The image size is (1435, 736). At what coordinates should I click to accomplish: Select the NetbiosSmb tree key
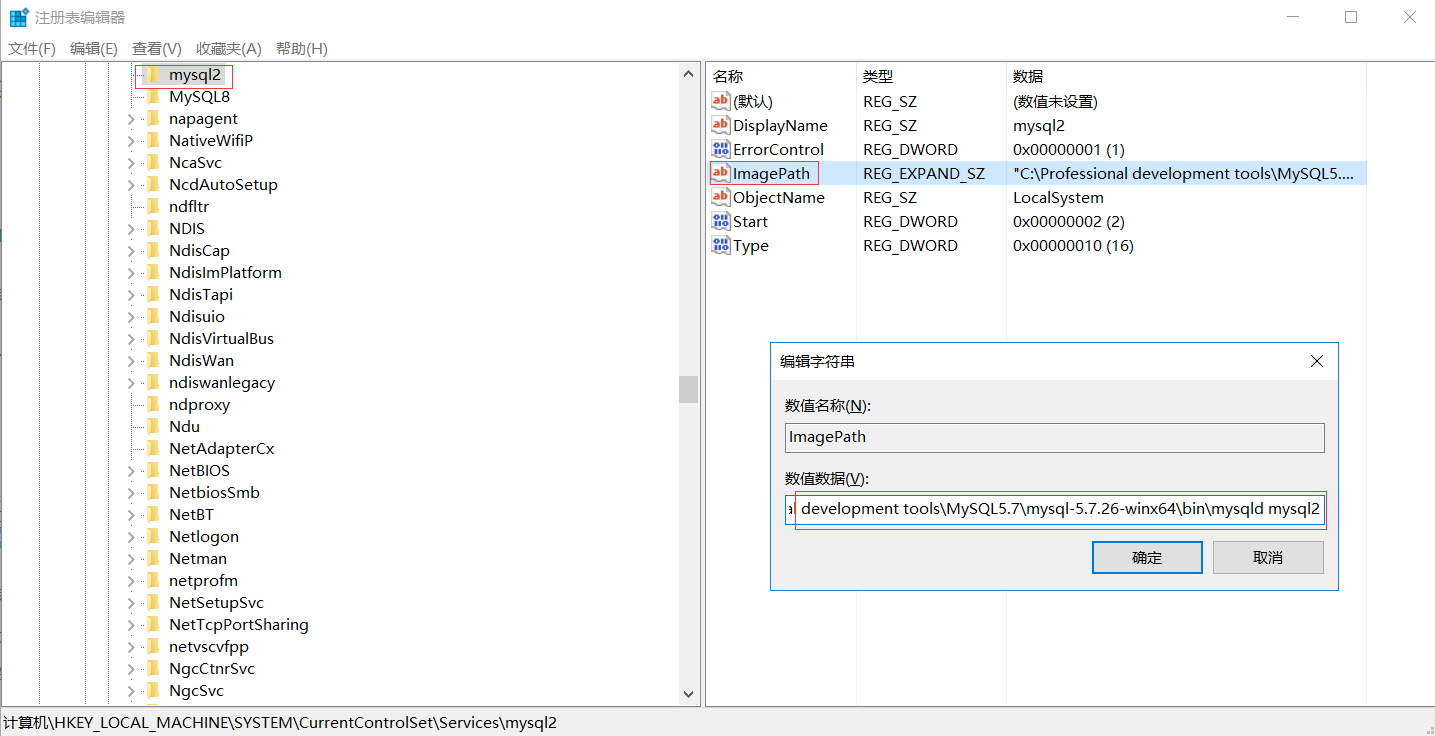click(214, 493)
